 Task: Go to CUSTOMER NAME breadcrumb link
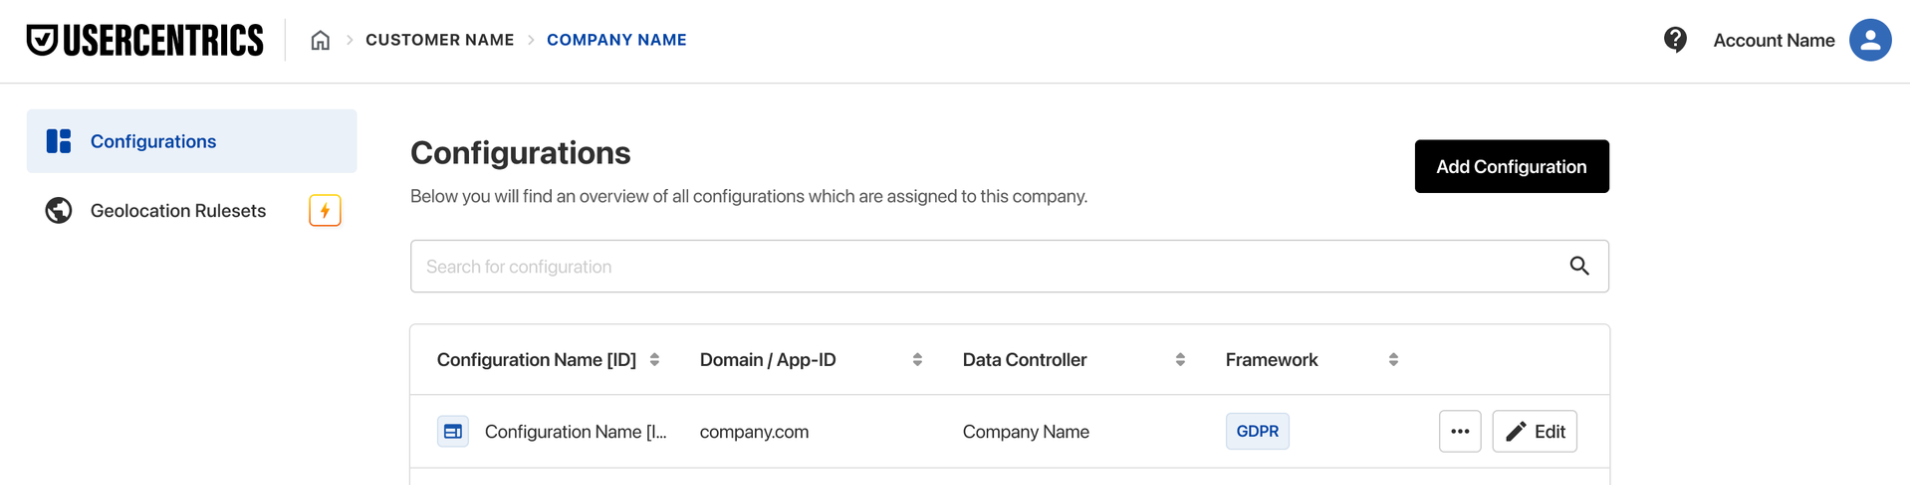440,40
